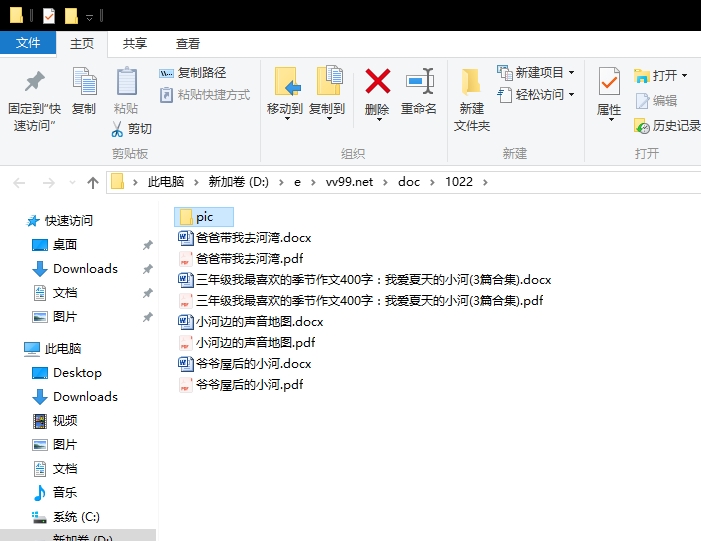Select 快速访问 in navigation pane

[68, 220]
